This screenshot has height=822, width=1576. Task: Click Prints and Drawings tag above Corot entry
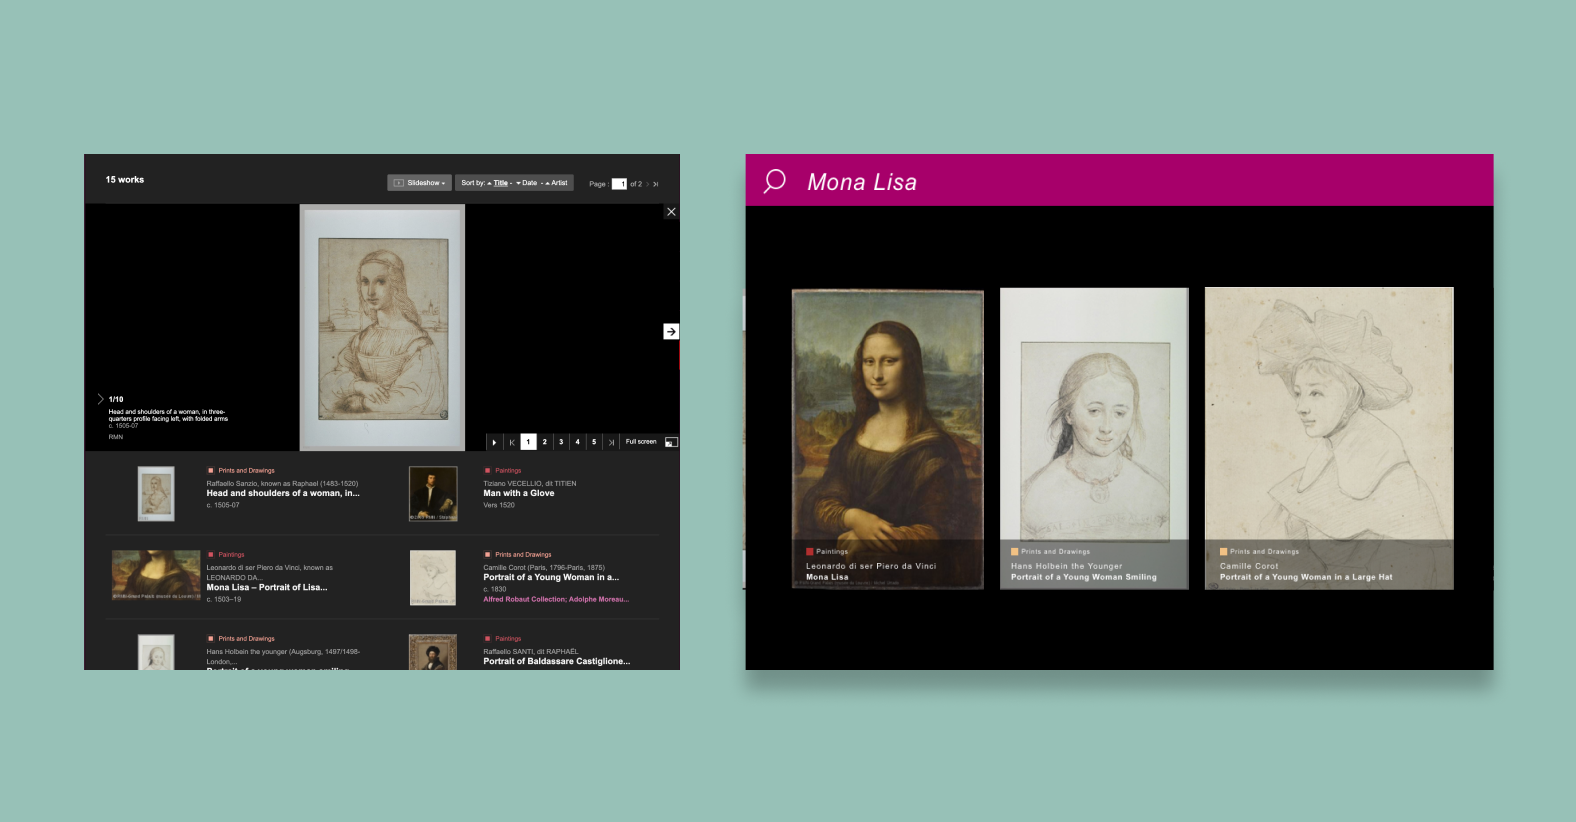523,554
